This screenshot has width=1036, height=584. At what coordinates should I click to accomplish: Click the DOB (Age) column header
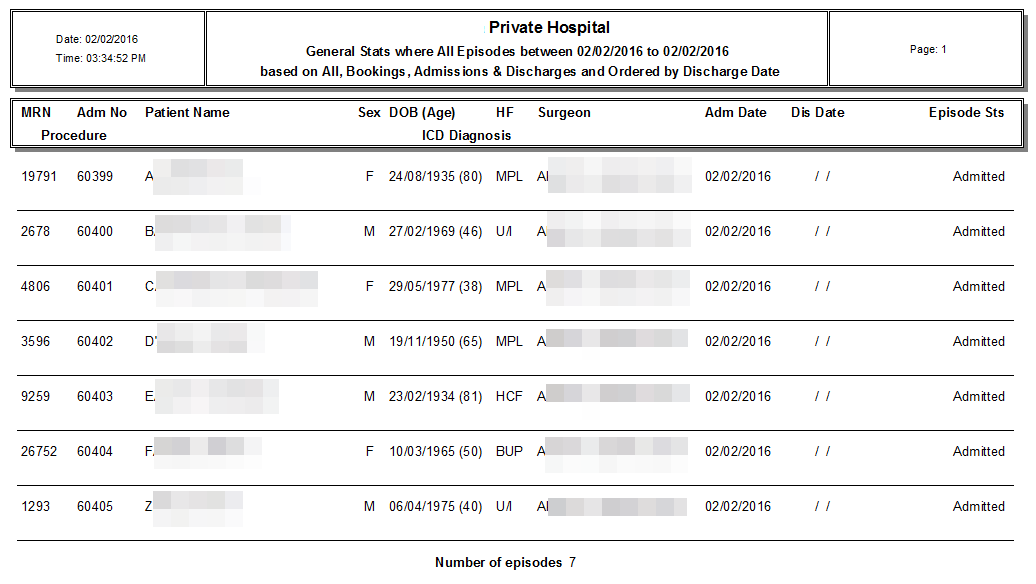422,113
